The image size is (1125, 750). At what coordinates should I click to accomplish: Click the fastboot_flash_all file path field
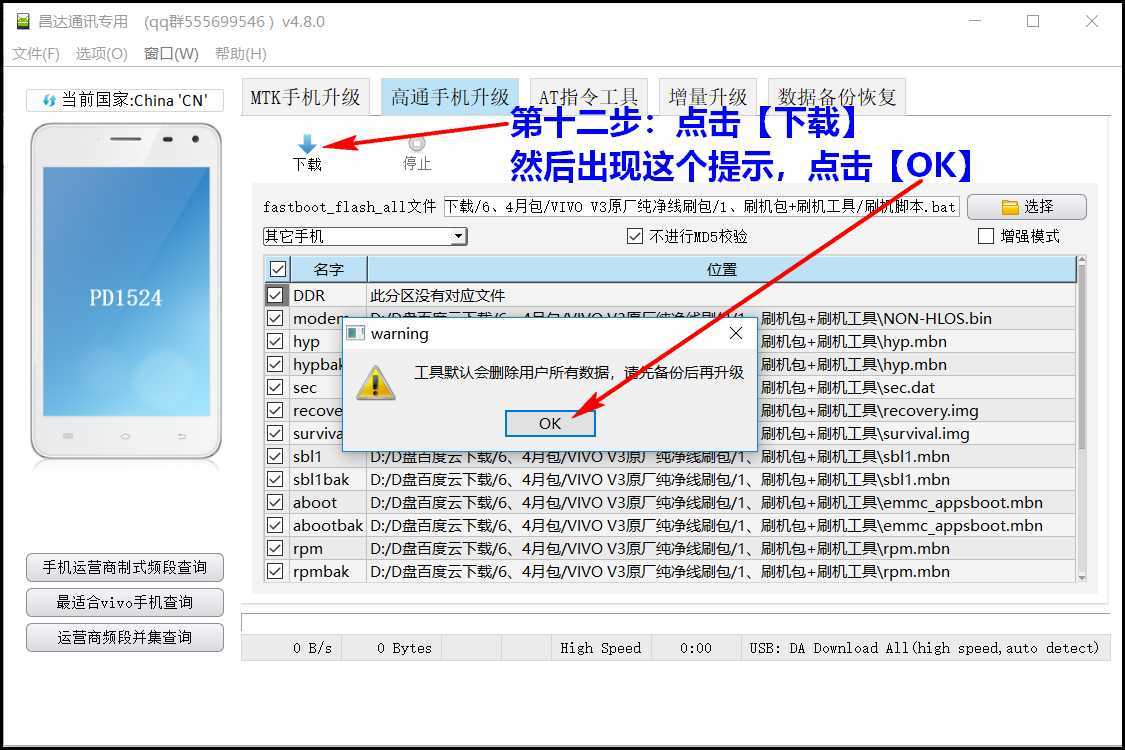click(x=700, y=207)
